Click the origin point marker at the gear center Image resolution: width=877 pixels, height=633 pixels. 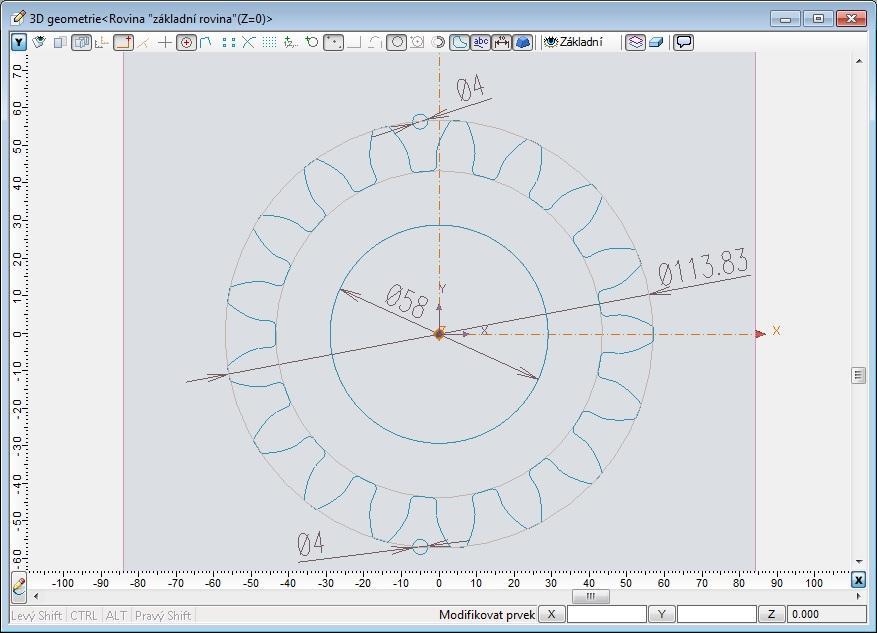(x=439, y=334)
